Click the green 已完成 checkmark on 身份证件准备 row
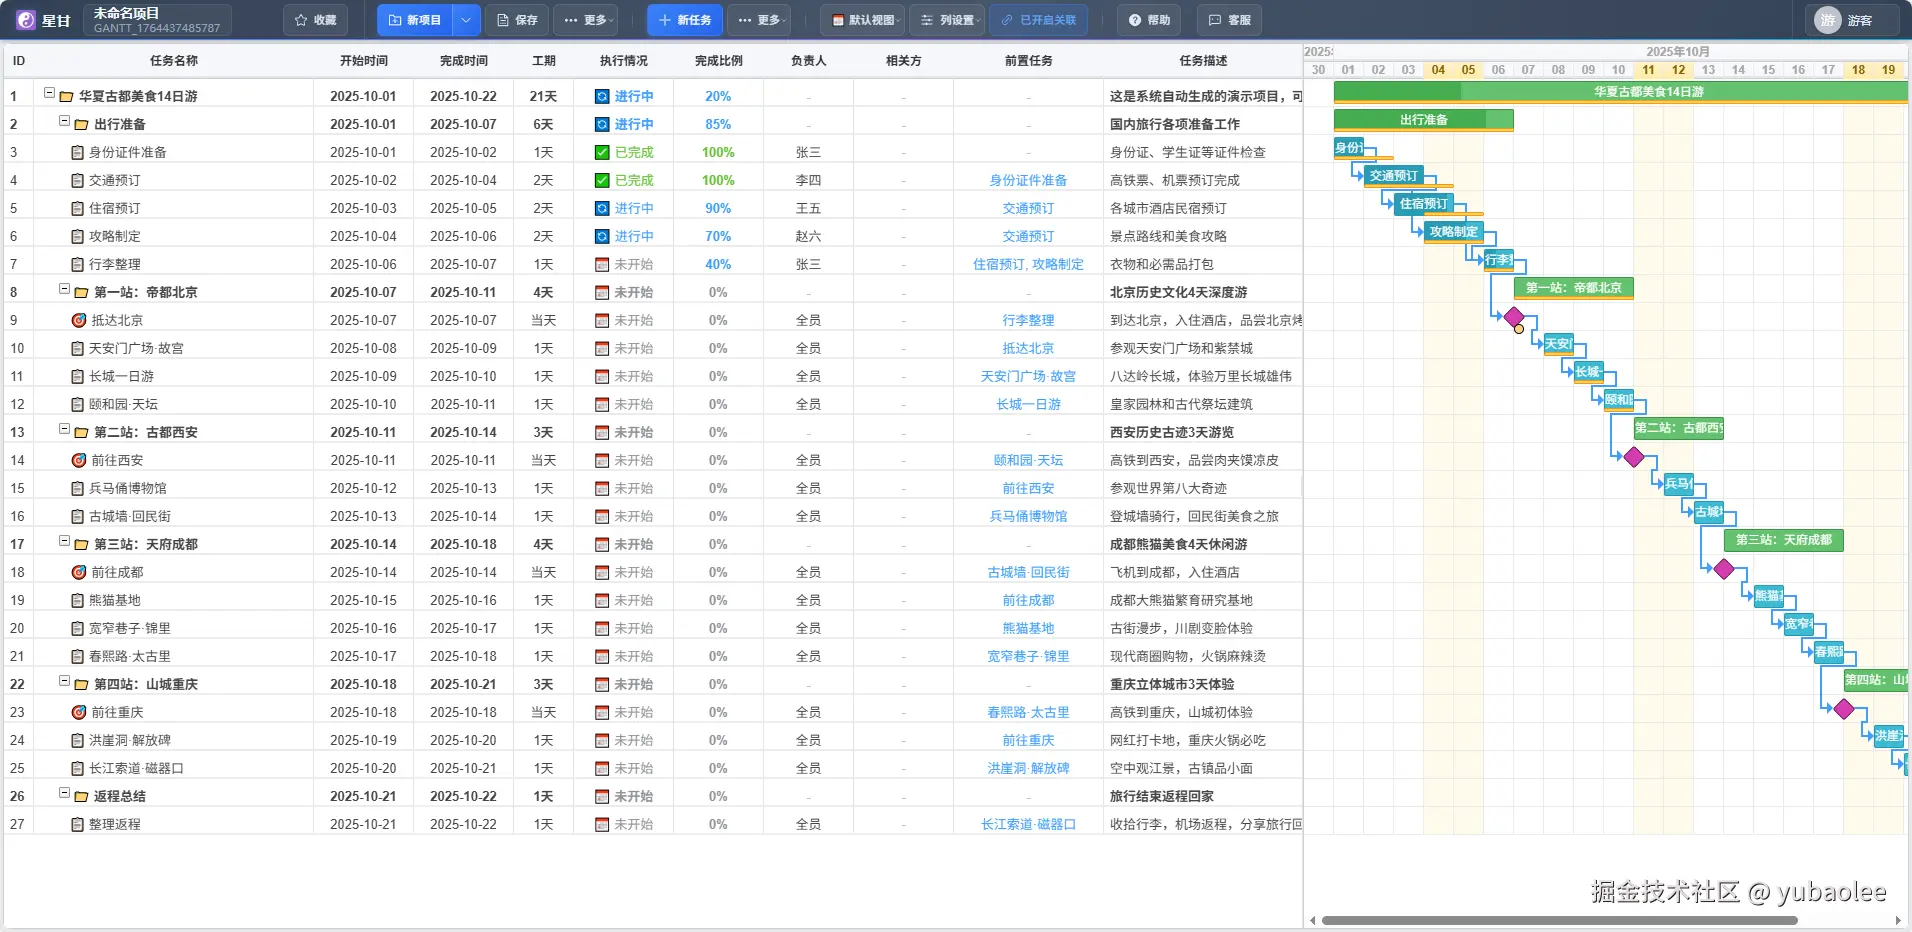1912x932 pixels. (601, 151)
